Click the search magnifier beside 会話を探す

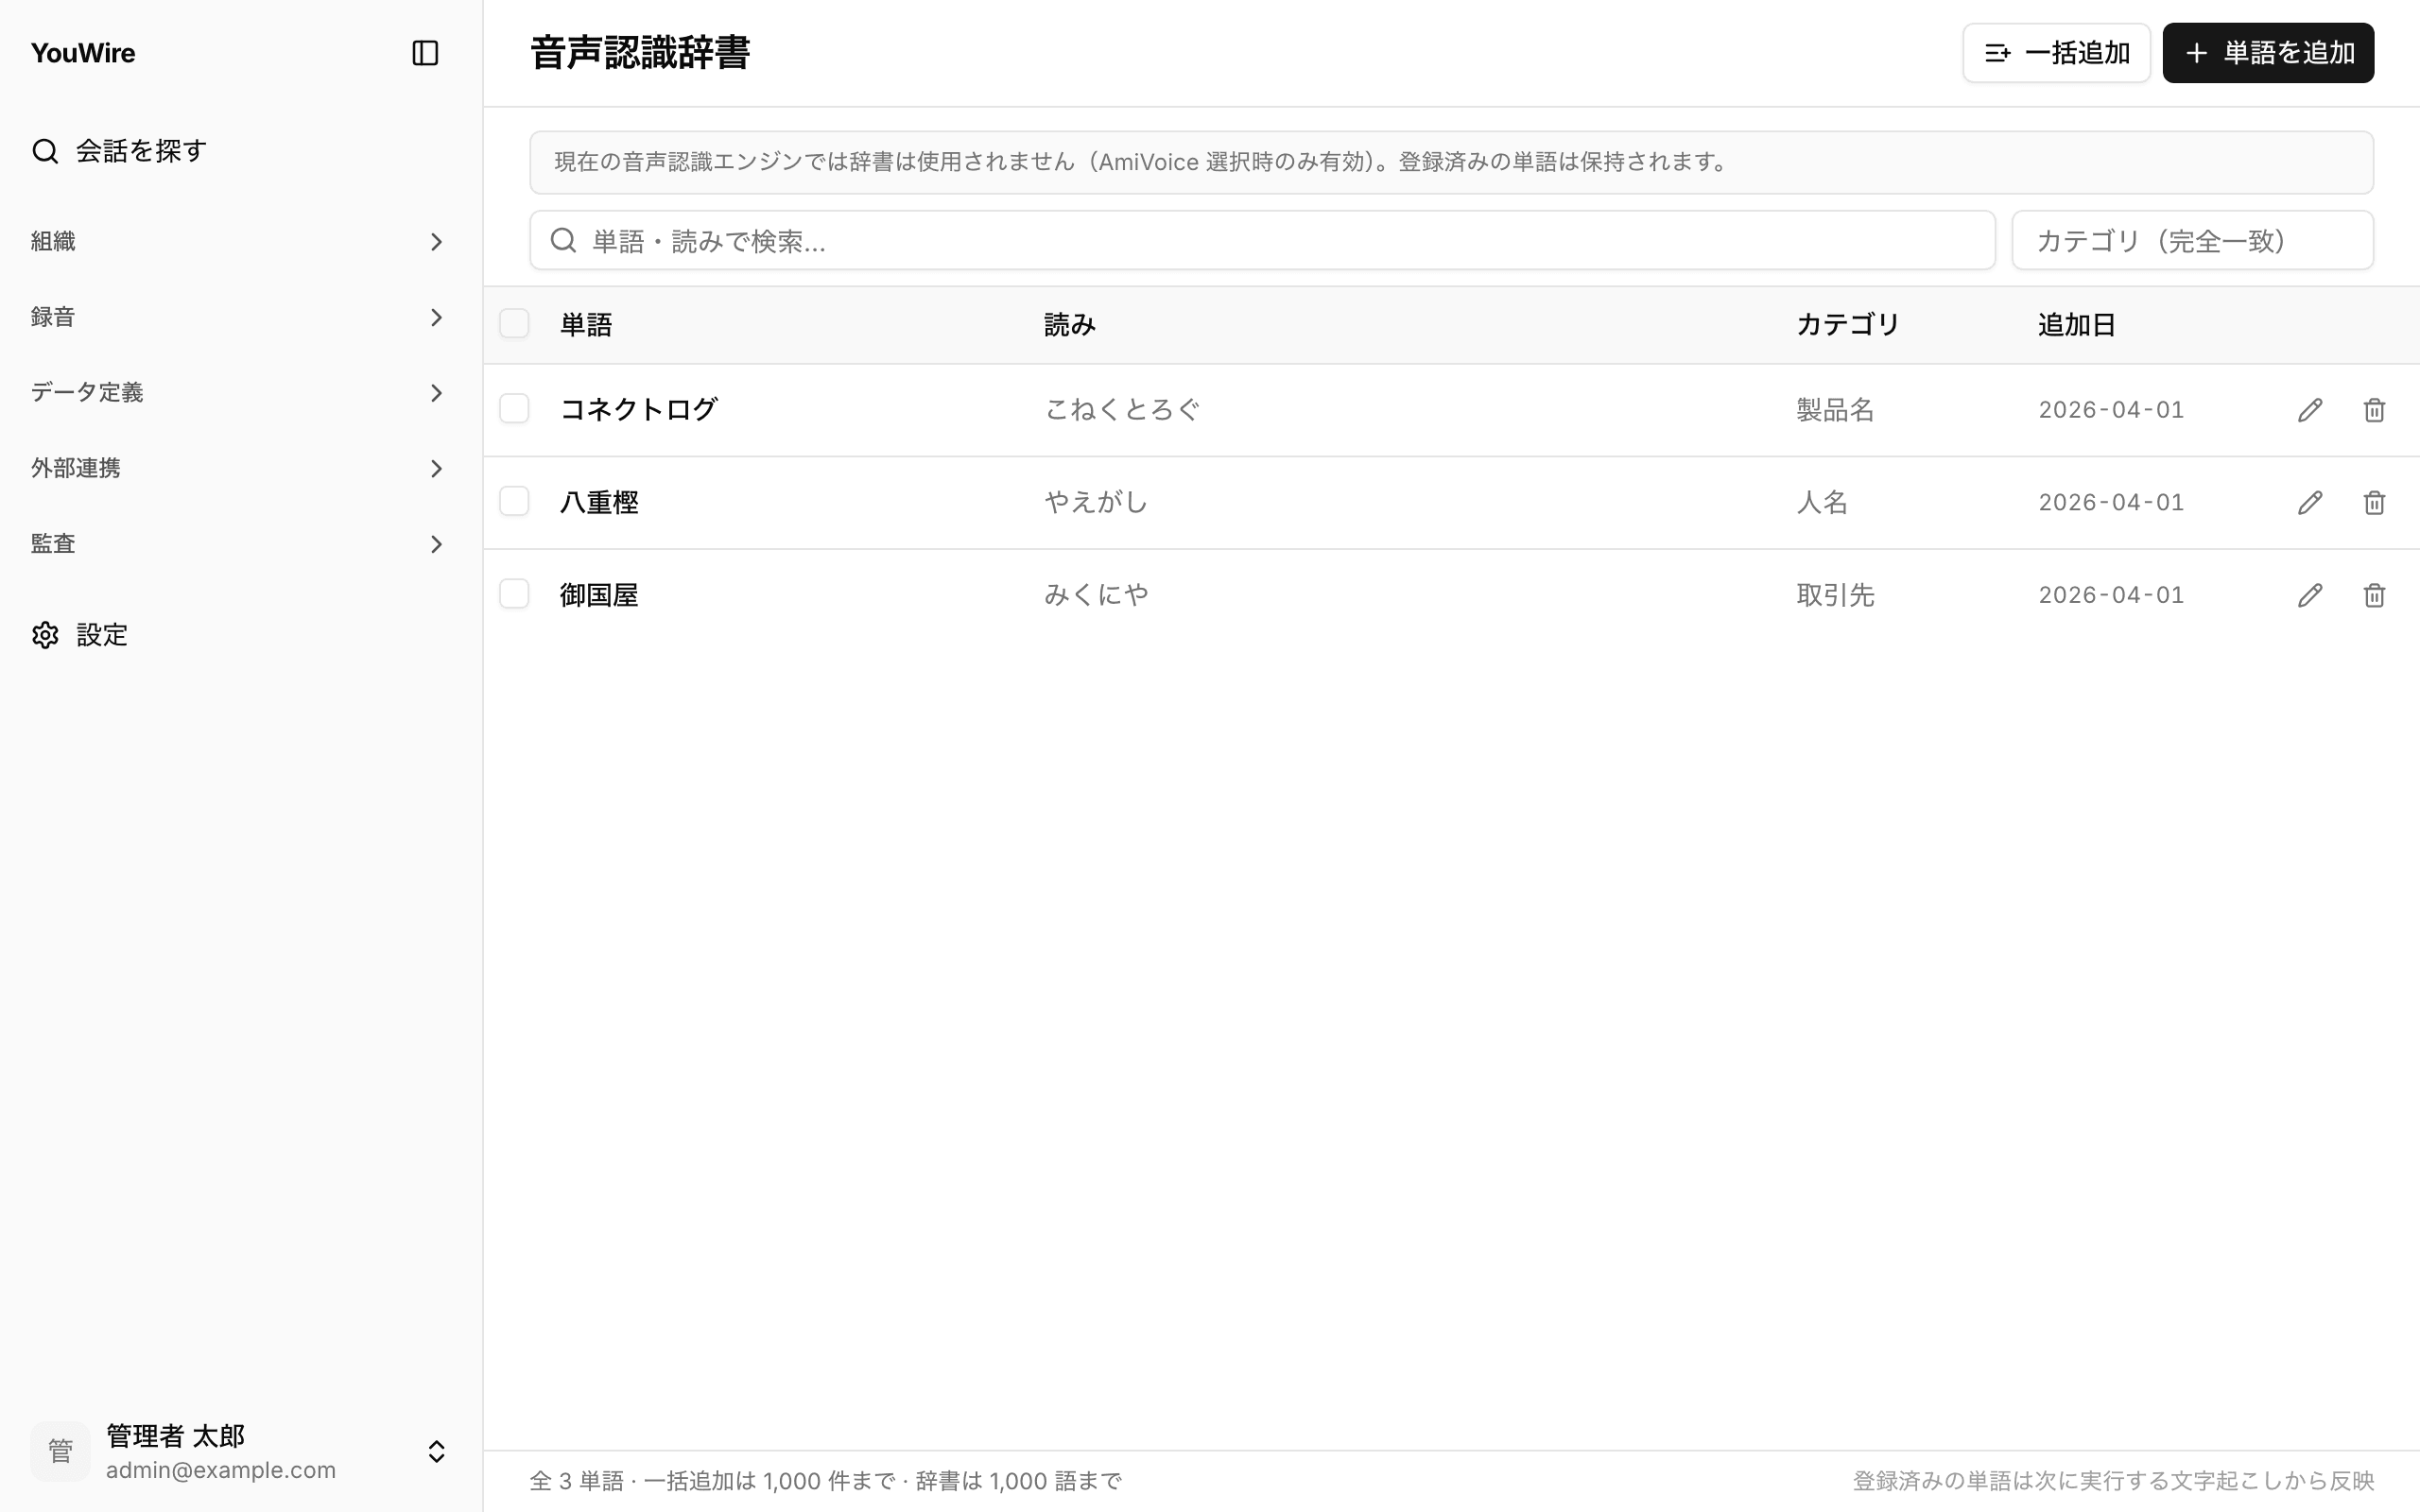[x=45, y=151]
